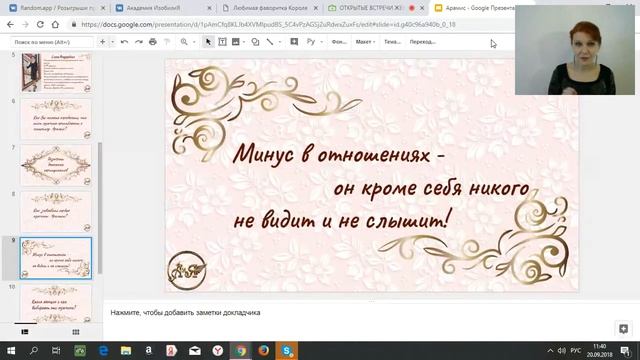640x360 pixels.
Task: Select the paint format tool
Action: tap(167, 42)
